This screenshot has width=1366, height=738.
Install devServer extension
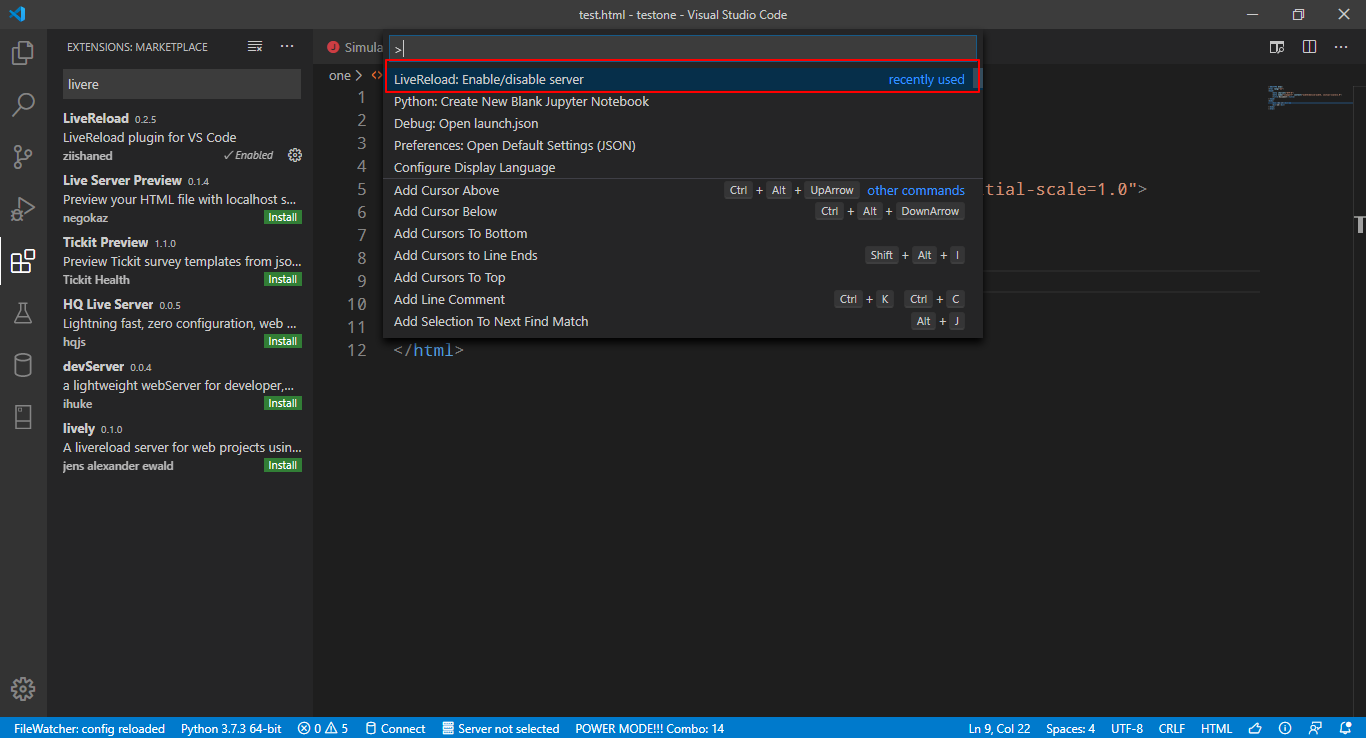pos(283,403)
